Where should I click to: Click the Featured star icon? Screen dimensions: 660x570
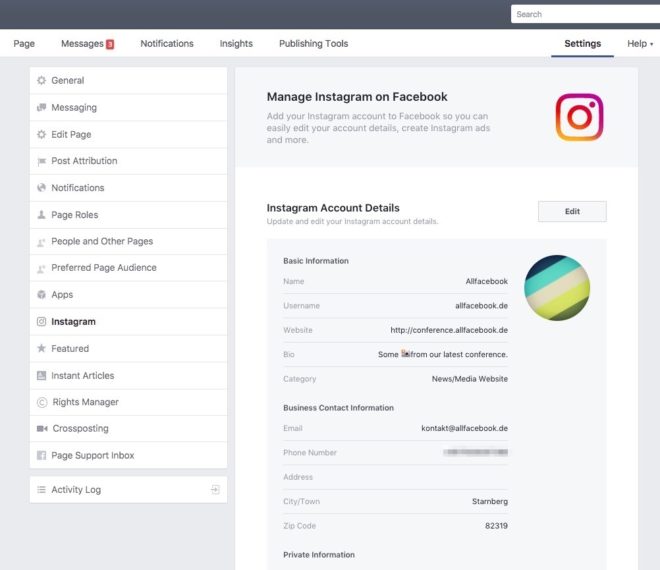pos(41,348)
